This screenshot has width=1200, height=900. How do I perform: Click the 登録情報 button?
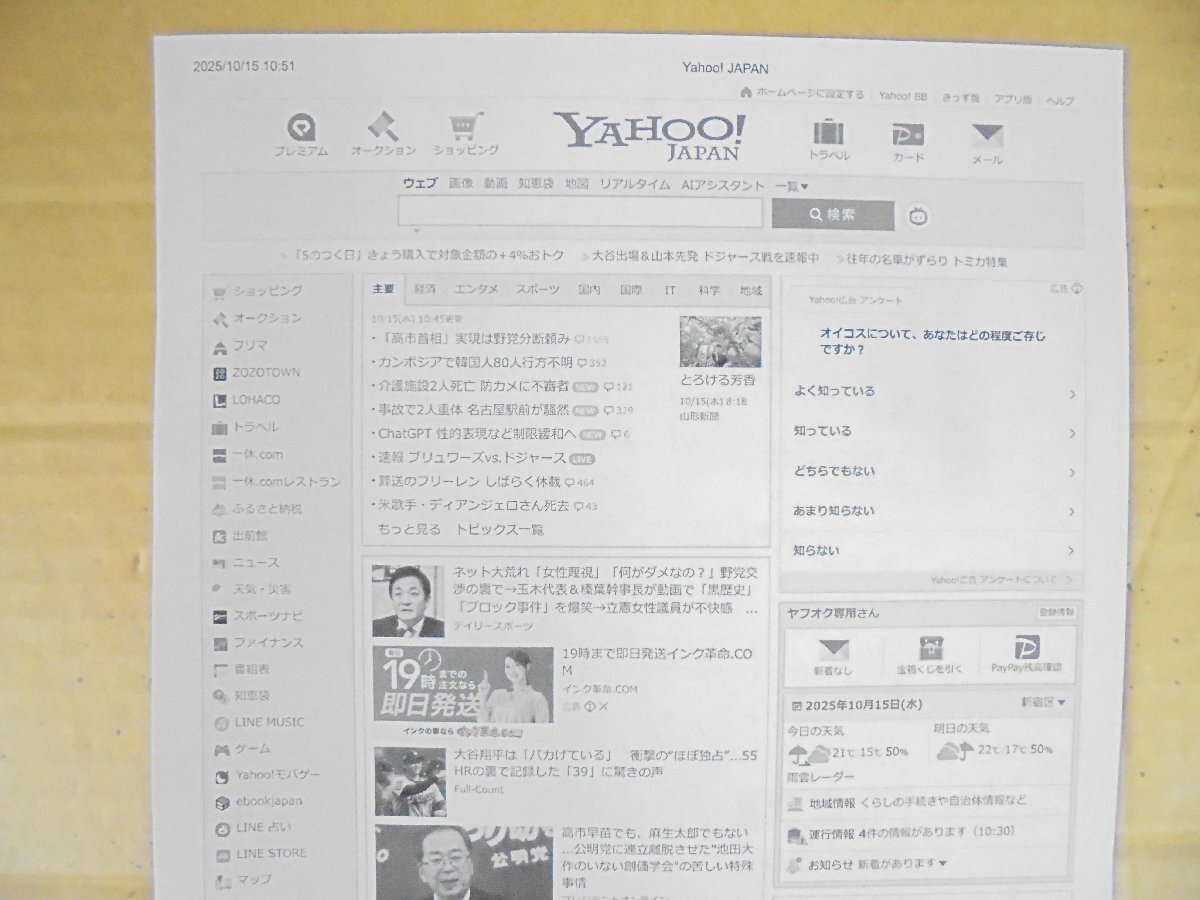pyautogui.click(x=1056, y=612)
